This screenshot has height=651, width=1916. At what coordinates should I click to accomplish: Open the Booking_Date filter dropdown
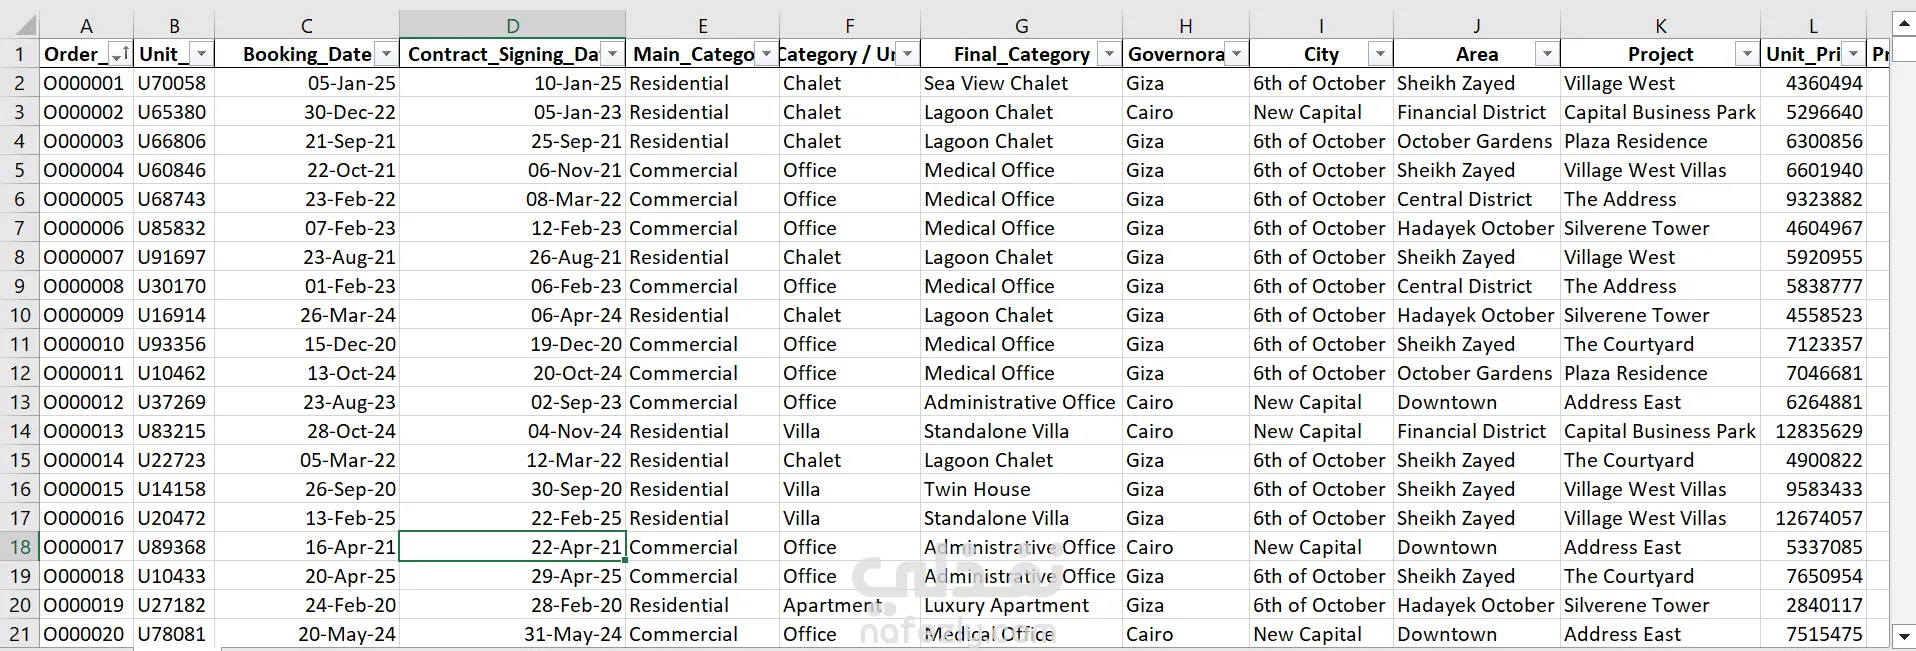point(386,54)
